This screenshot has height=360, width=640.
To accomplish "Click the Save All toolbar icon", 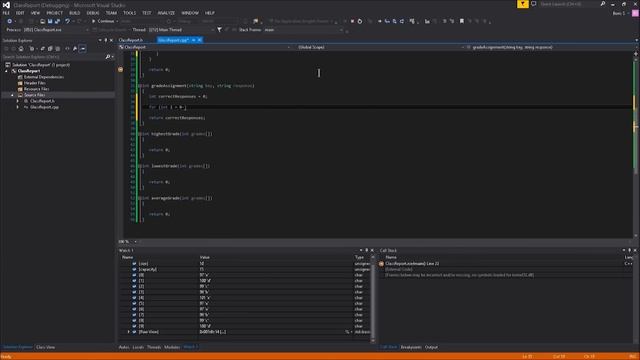I will (x=57, y=21).
